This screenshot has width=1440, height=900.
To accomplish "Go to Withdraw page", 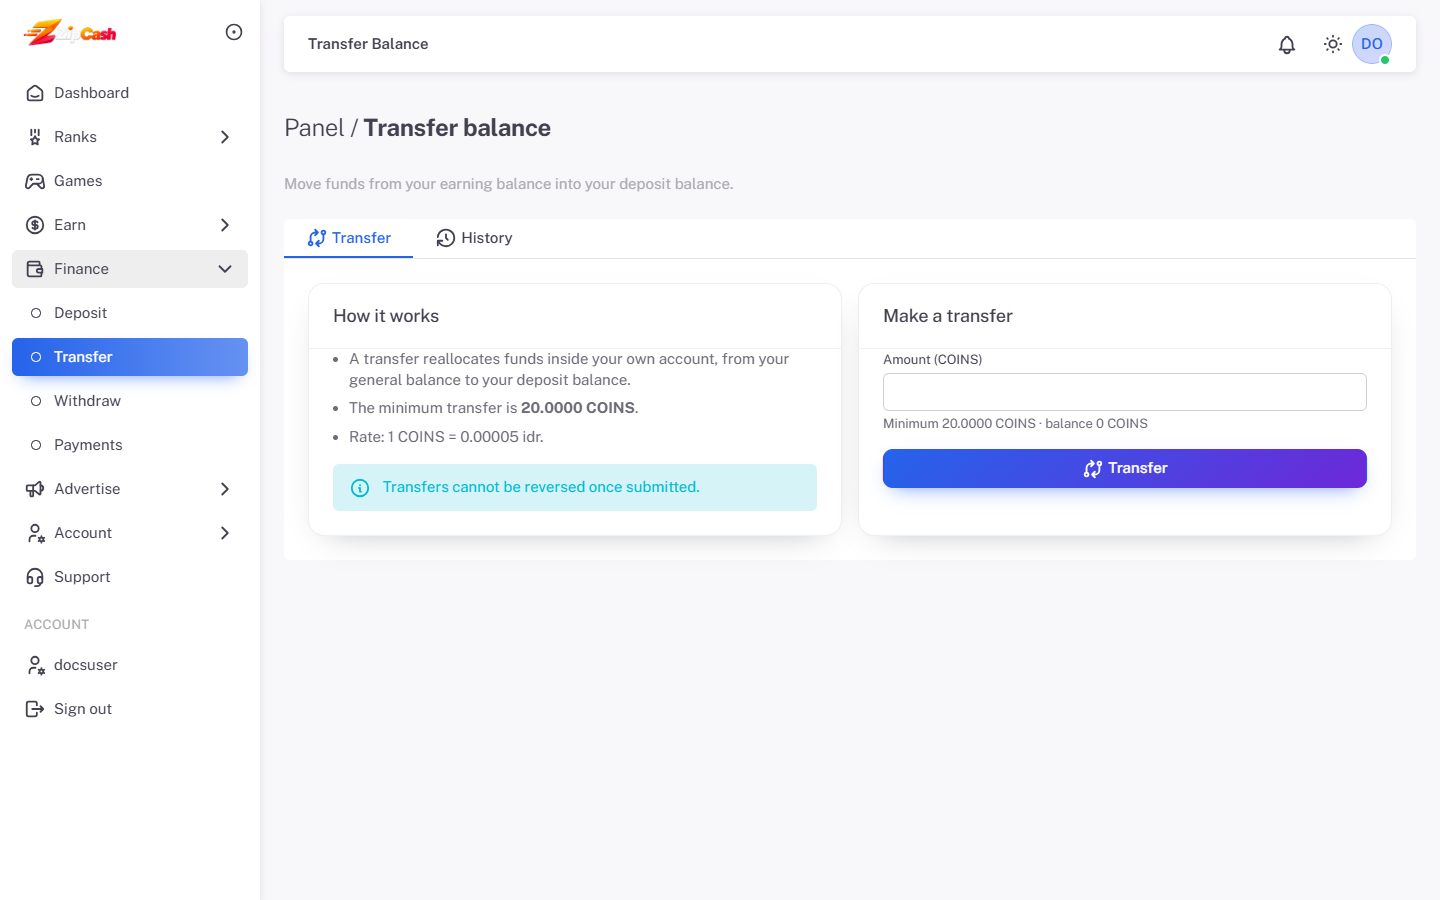I will pyautogui.click(x=130, y=401).
